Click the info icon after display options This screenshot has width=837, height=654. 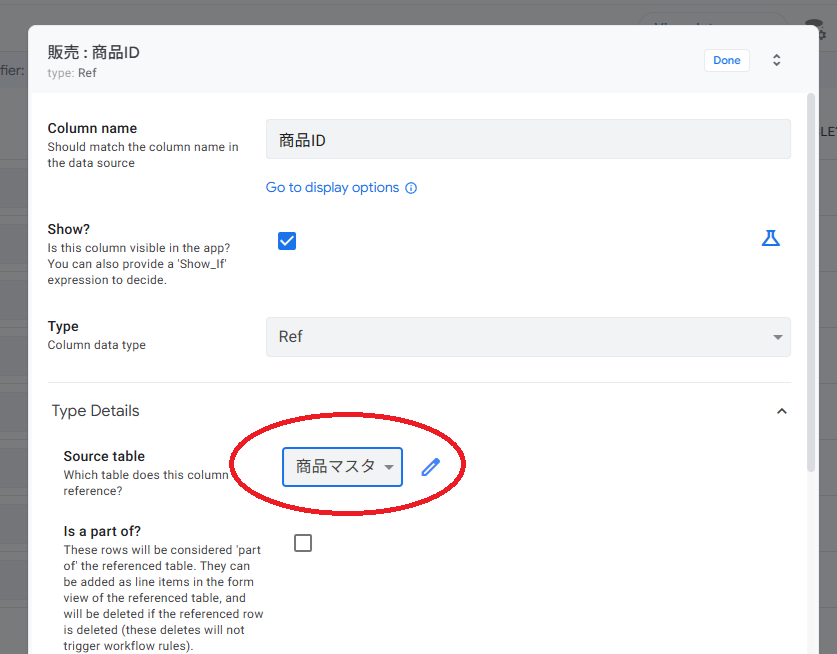pyautogui.click(x=411, y=188)
